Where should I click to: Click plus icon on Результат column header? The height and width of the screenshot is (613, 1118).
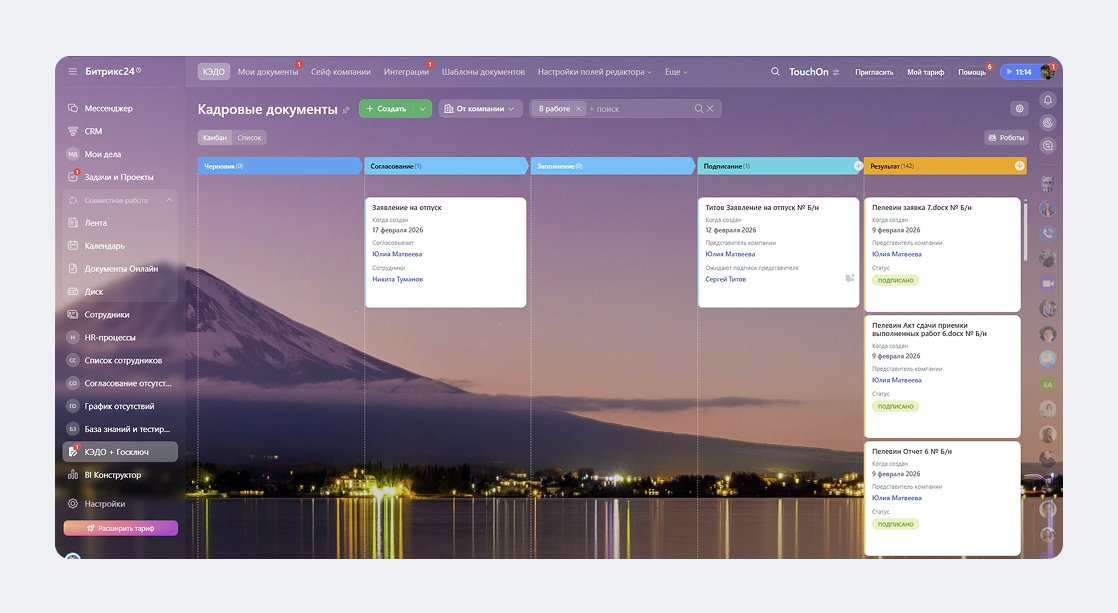tap(1020, 166)
